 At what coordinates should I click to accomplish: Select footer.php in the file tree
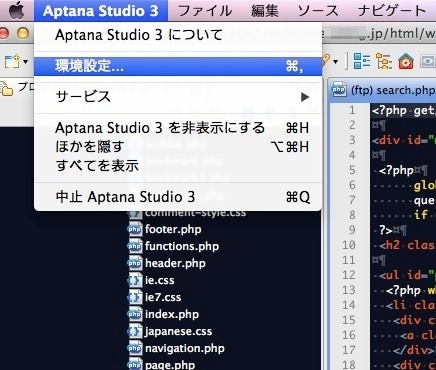point(173,229)
